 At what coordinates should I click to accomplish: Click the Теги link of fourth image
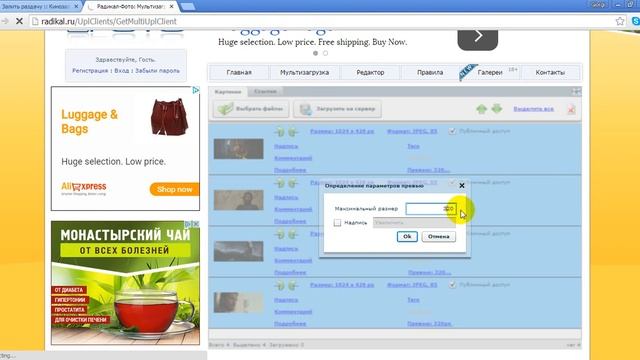click(413, 300)
